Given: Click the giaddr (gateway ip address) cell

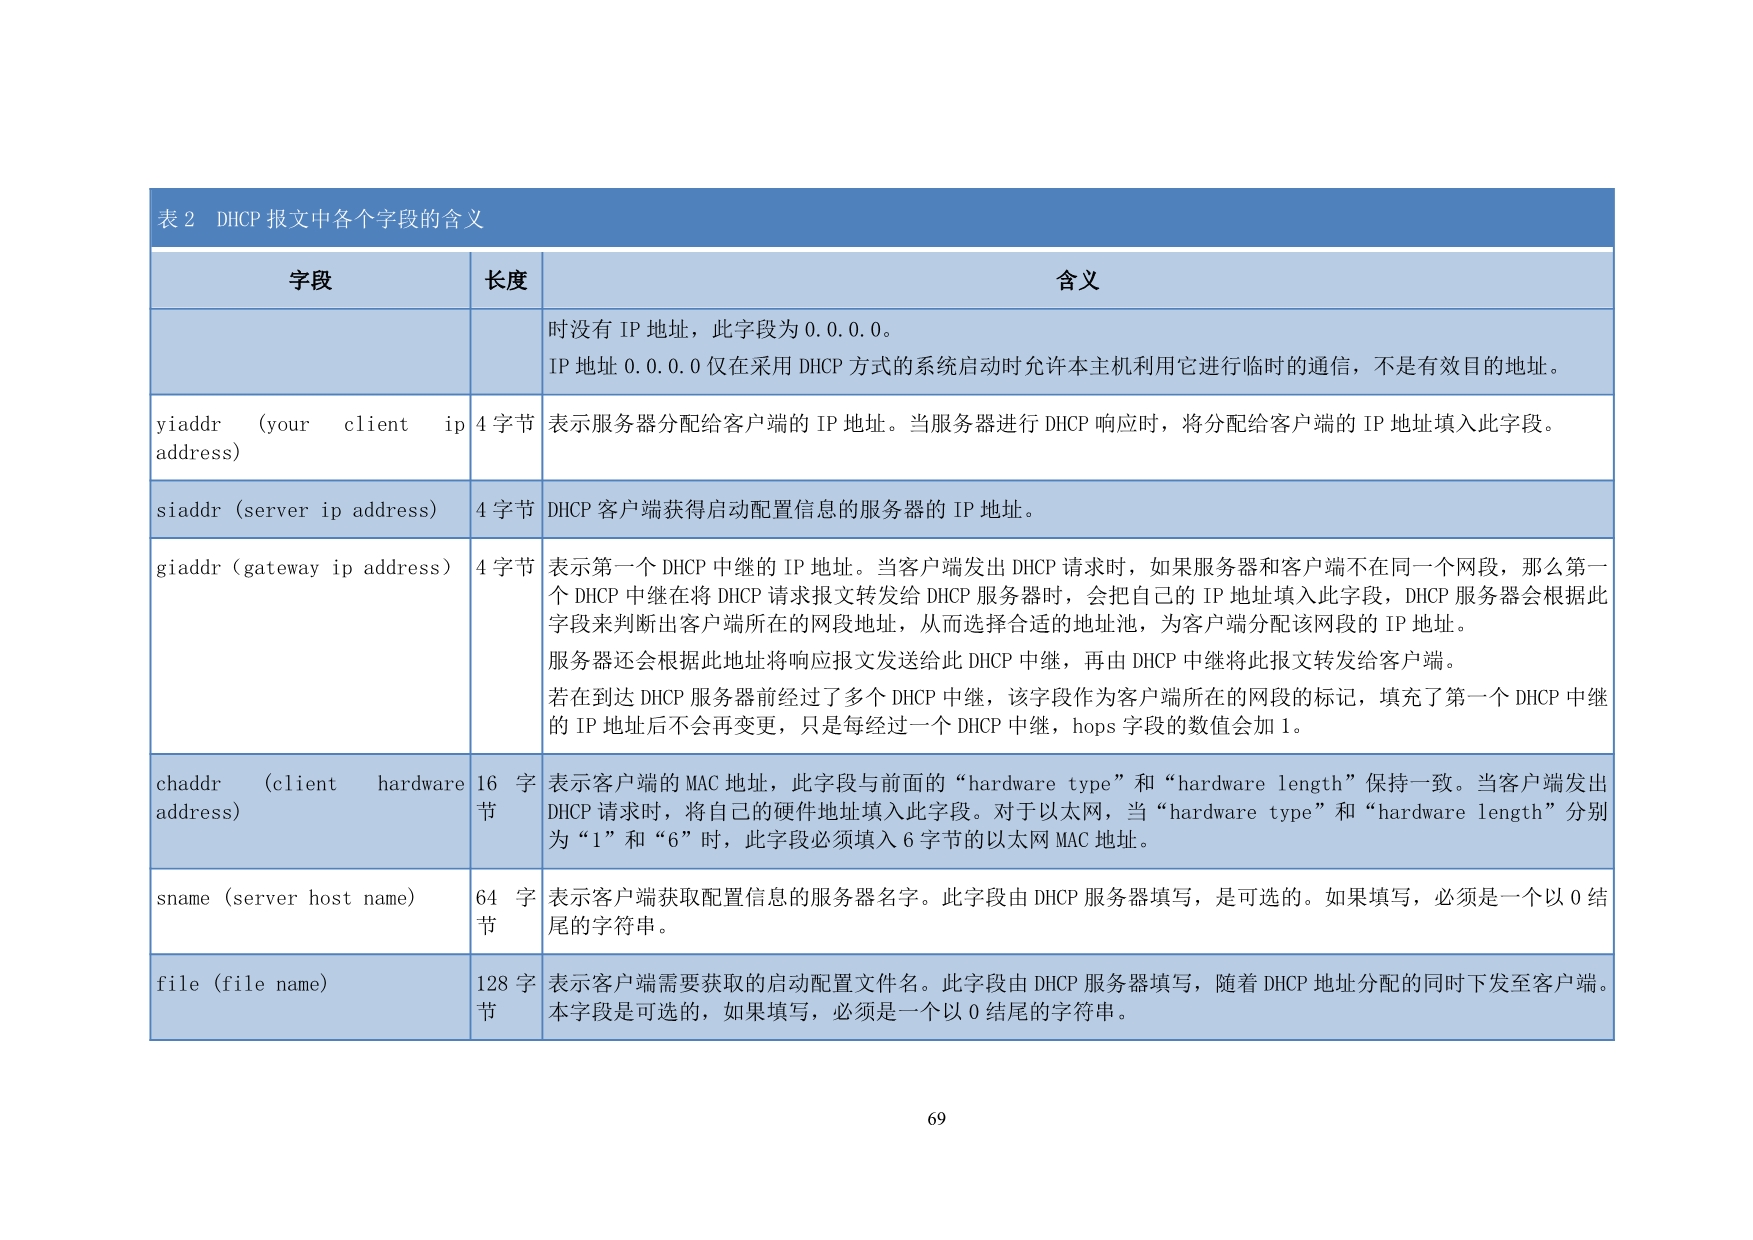Looking at the screenshot, I should tap(304, 568).
